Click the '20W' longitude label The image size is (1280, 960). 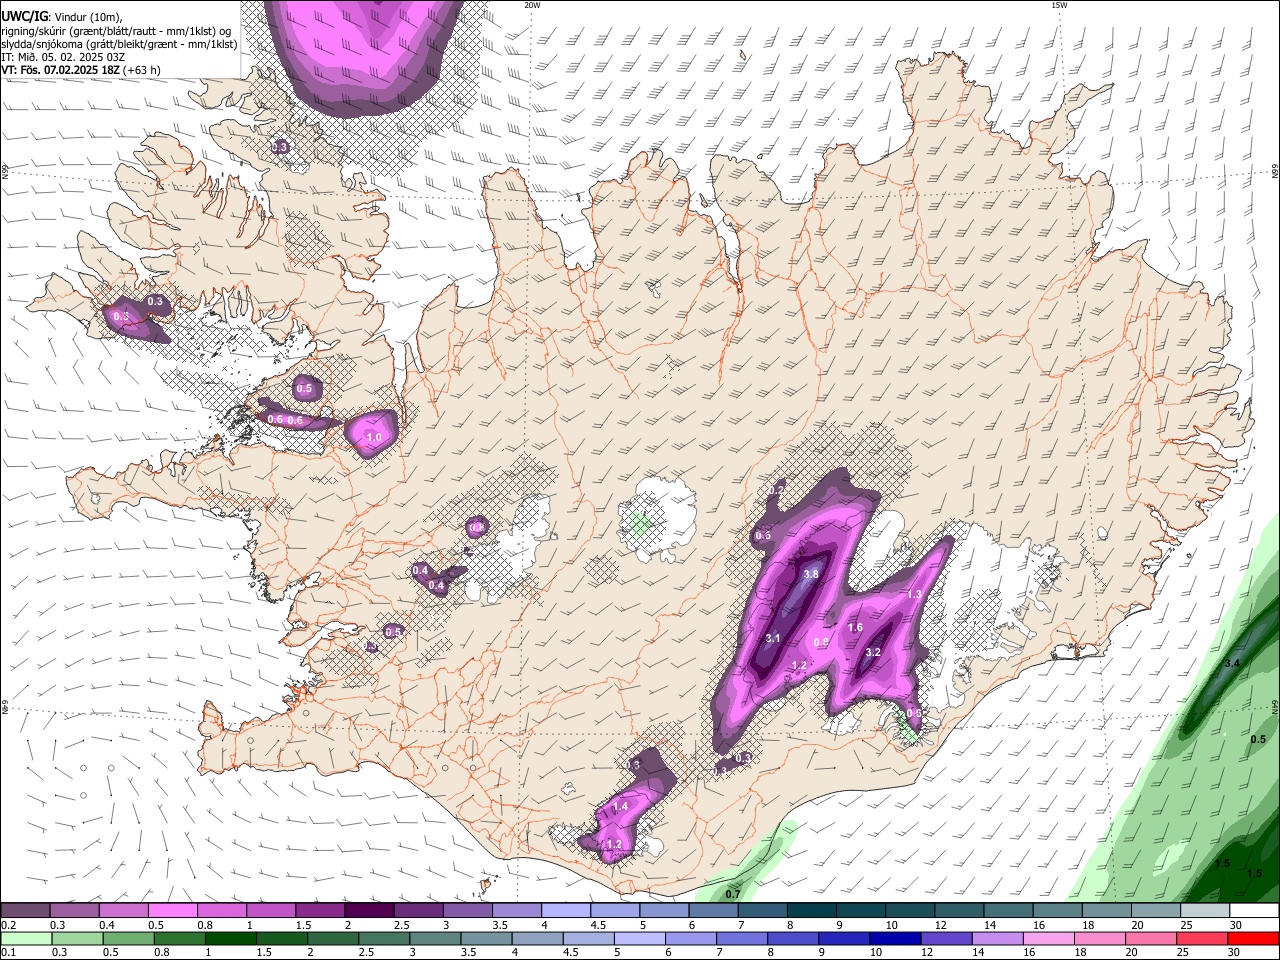[x=532, y=5]
